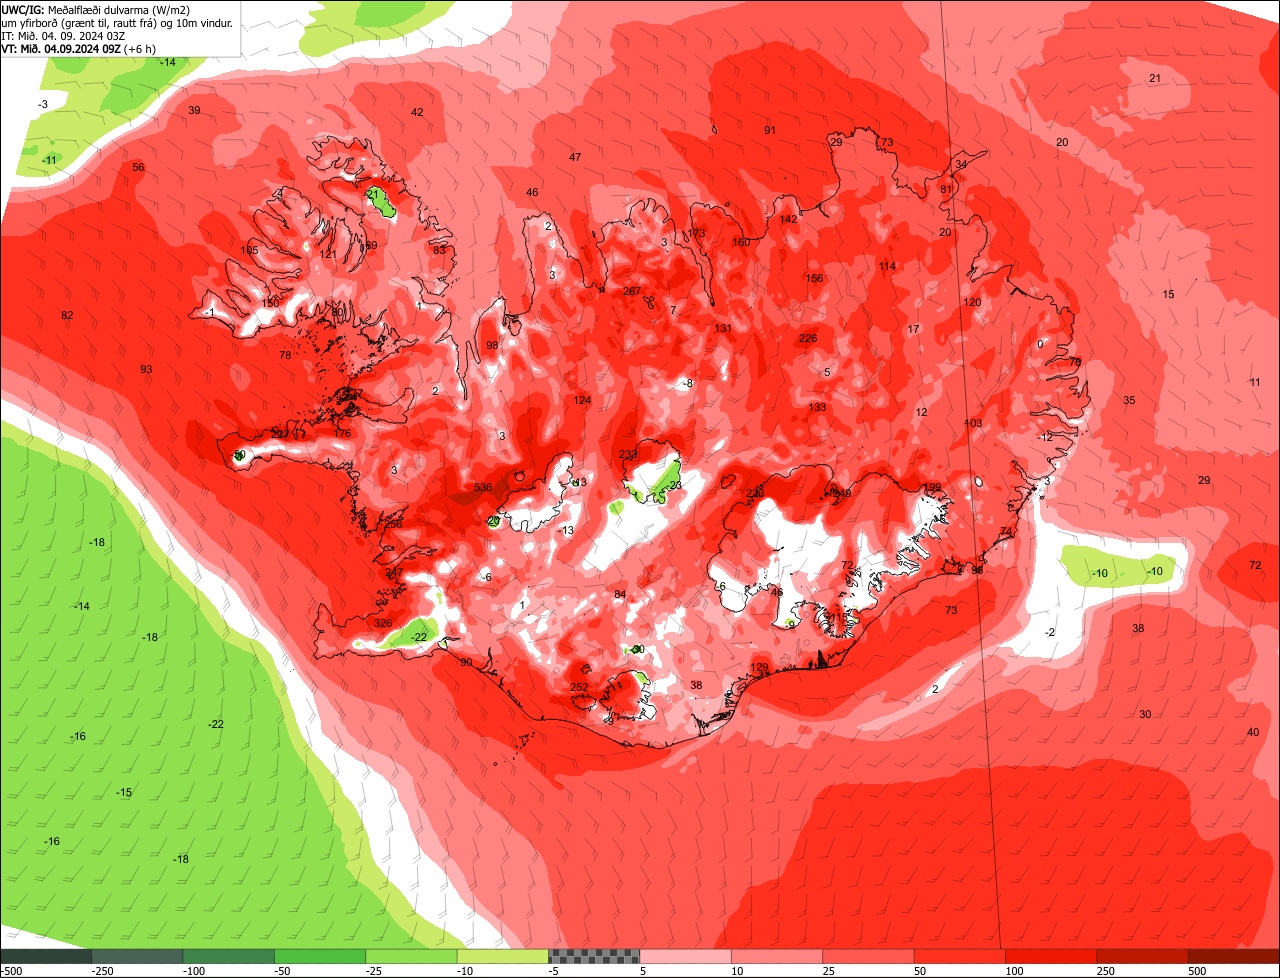Choose the -50 to -25 bright green swatch
The width and height of the screenshot is (1280, 978).
click(320, 957)
